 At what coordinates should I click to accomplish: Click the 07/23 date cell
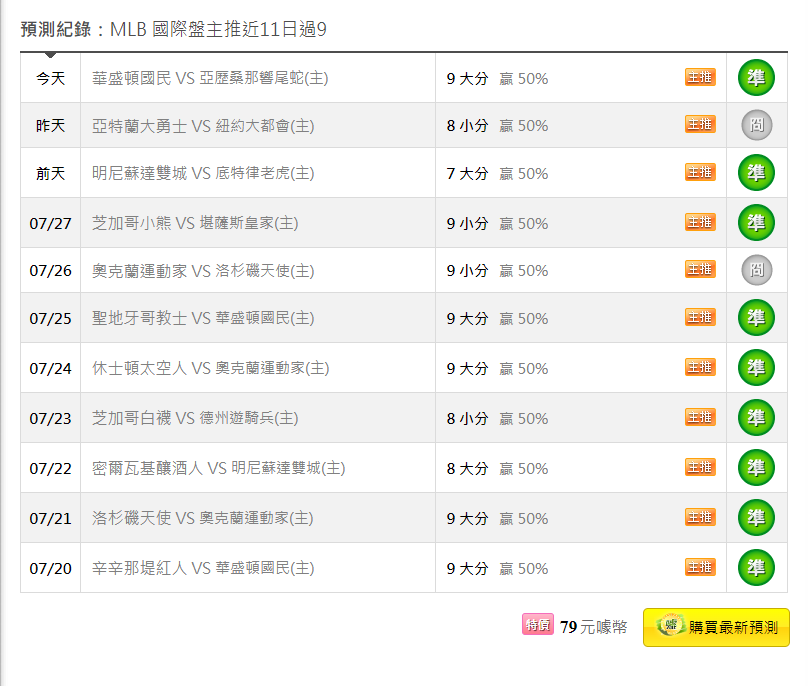[x=50, y=417]
